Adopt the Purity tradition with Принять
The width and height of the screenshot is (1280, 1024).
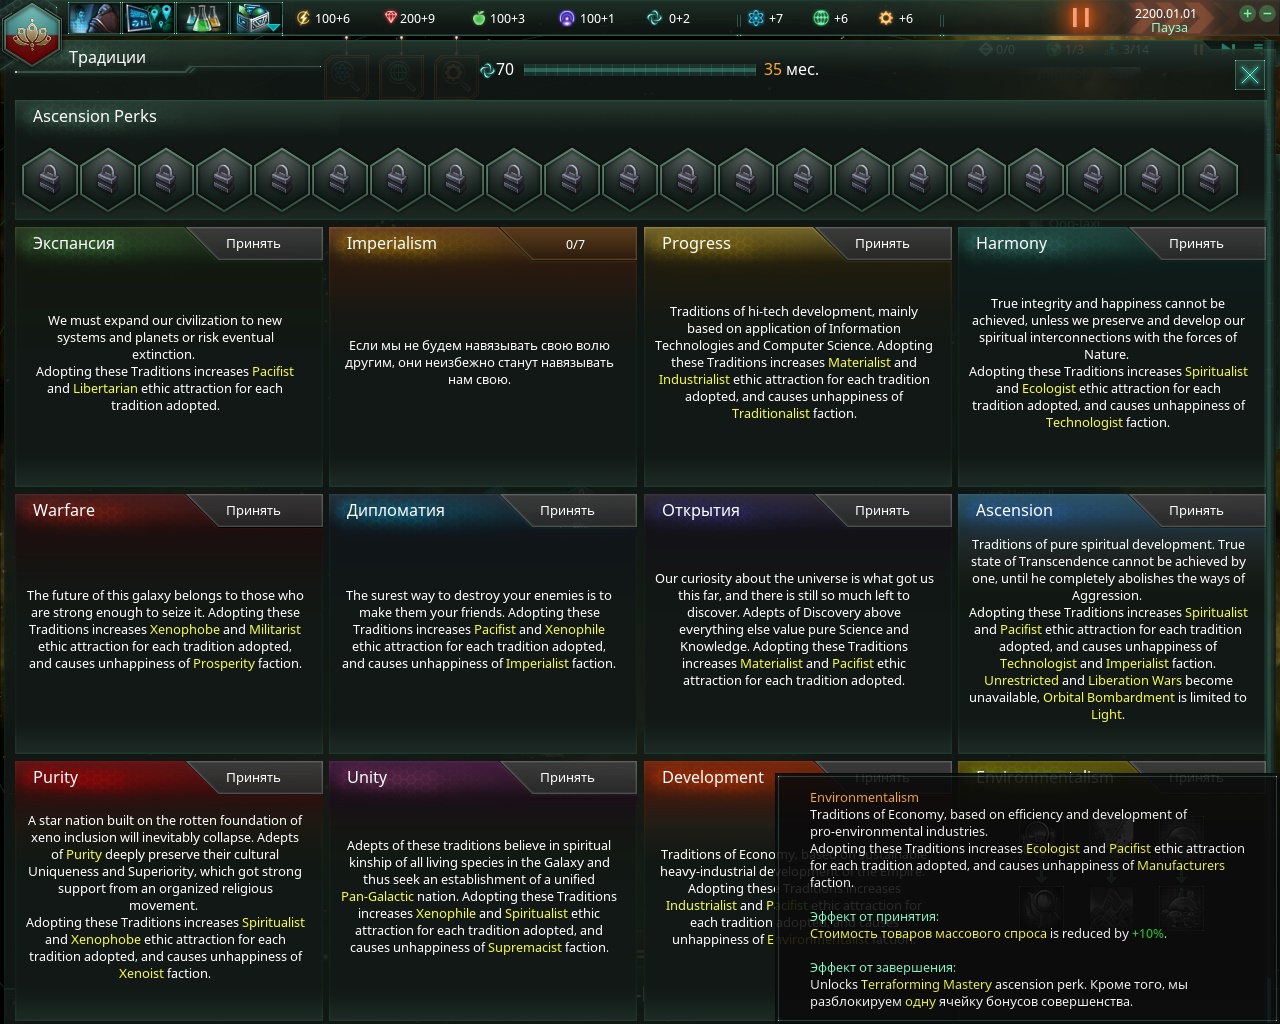253,777
